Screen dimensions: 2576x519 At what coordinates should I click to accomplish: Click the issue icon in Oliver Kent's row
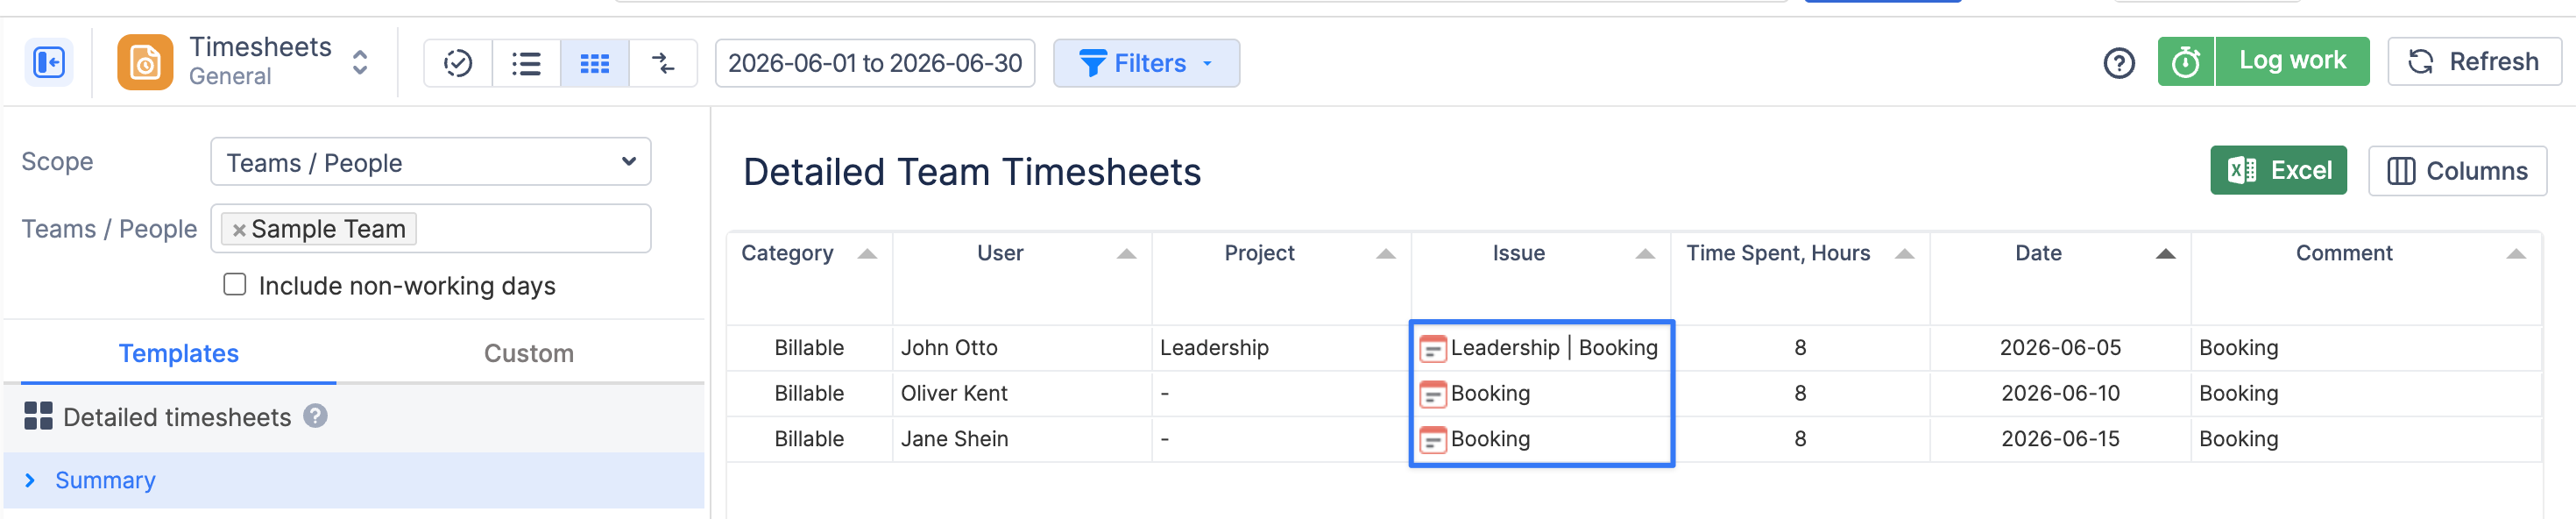pyautogui.click(x=1433, y=395)
